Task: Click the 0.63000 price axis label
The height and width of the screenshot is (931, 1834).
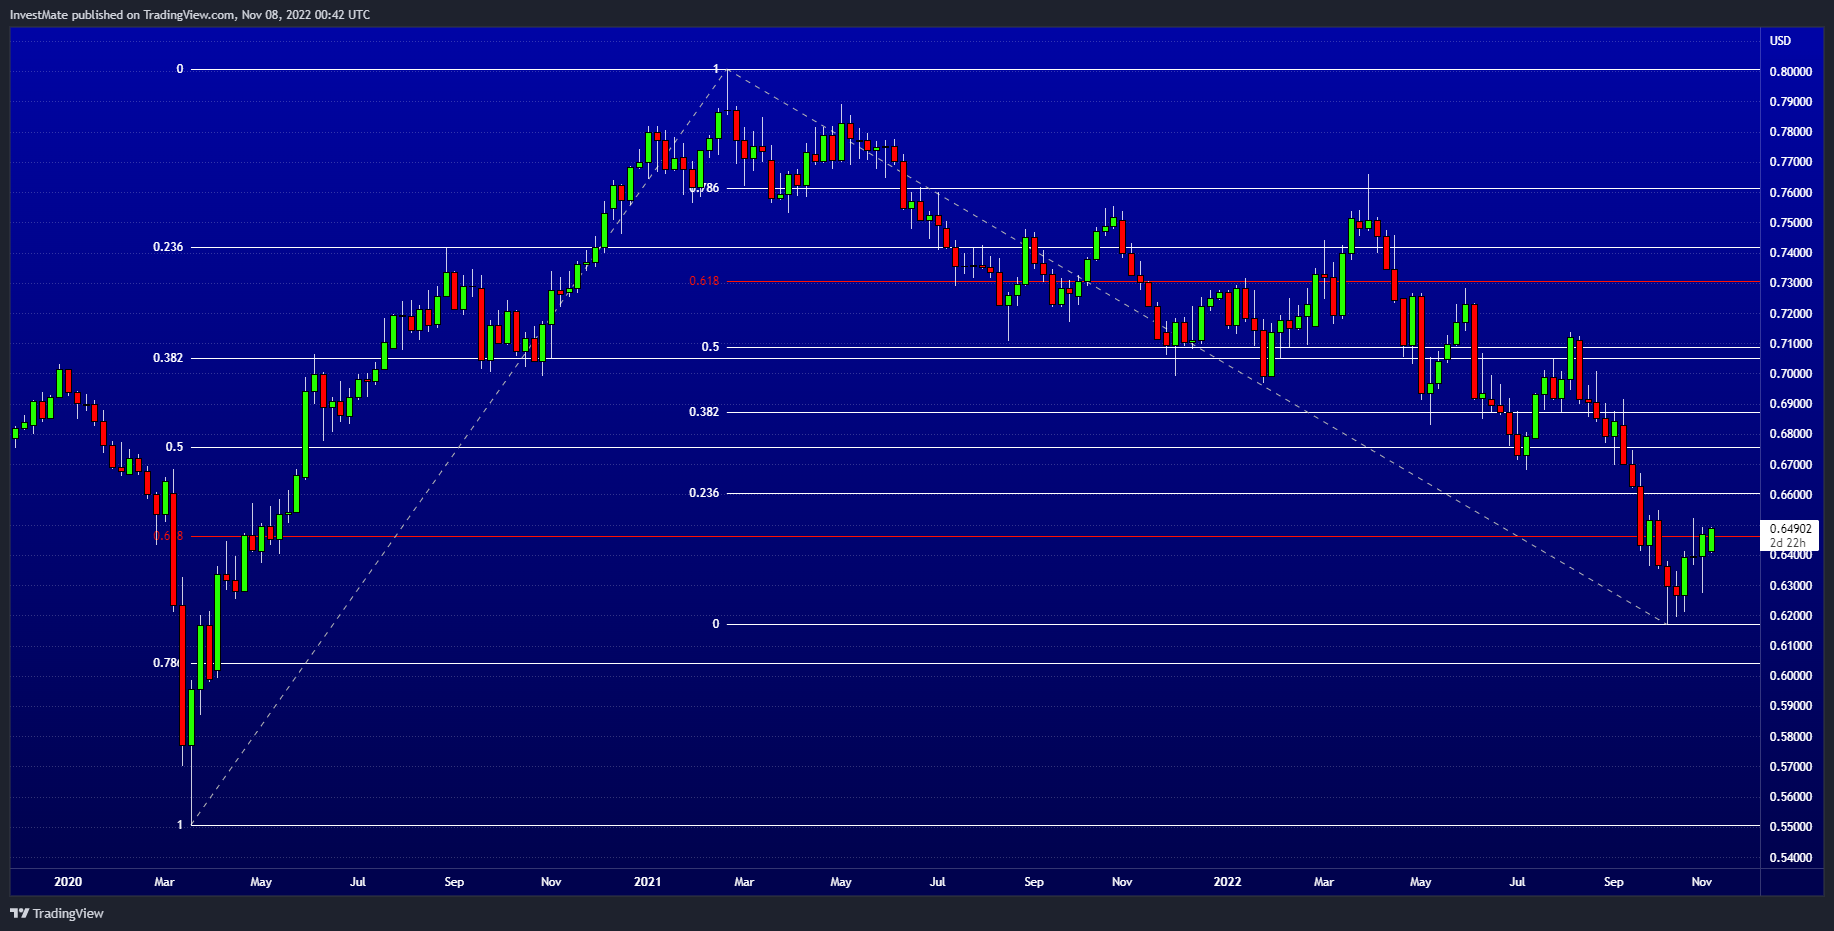Action: pyautogui.click(x=1790, y=586)
